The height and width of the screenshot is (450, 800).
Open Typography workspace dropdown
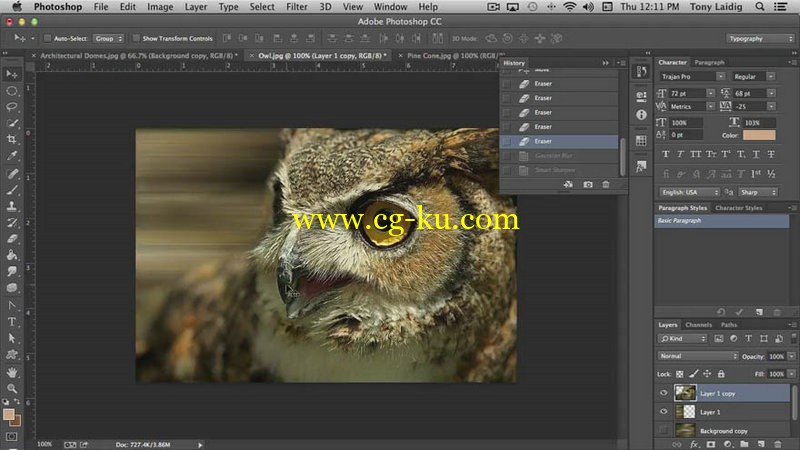pos(760,38)
